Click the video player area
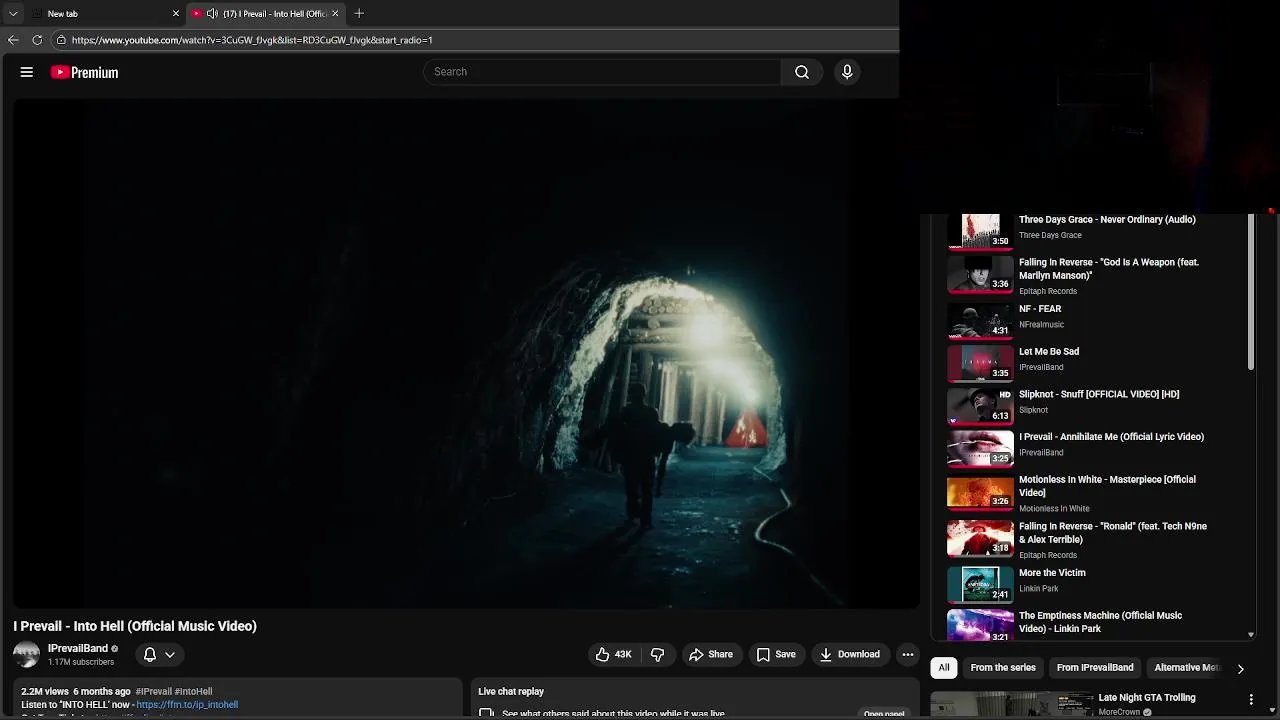This screenshot has width=1280, height=720. click(466, 353)
